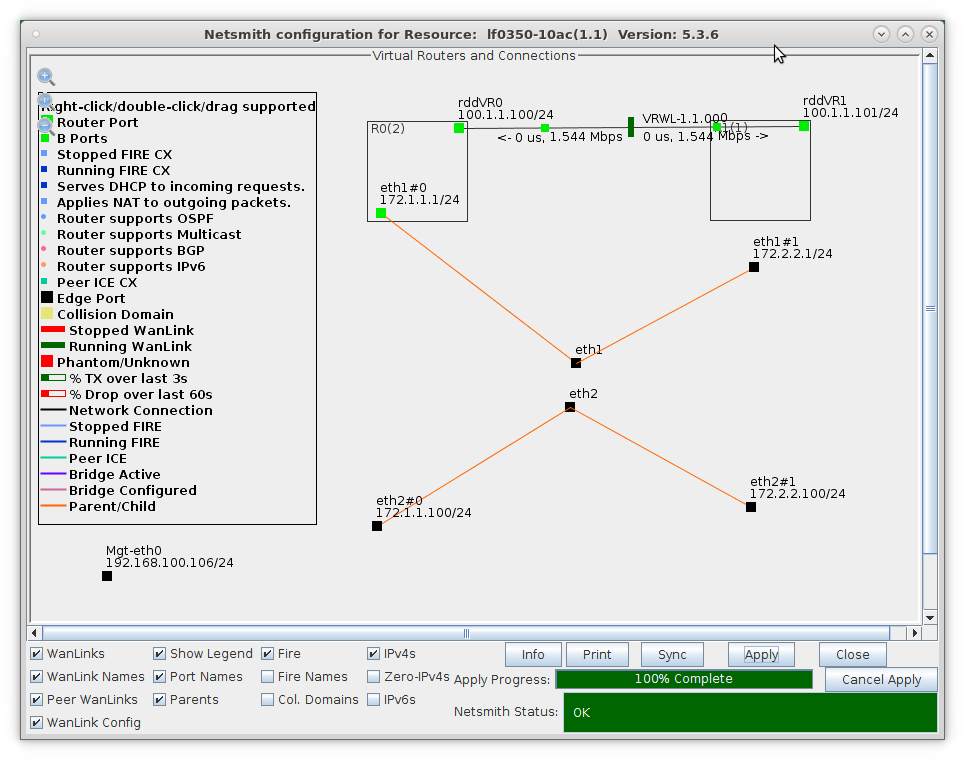Image resolution: width=965 pixels, height=760 pixels.
Task: Click the Sync button
Action: 672,655
